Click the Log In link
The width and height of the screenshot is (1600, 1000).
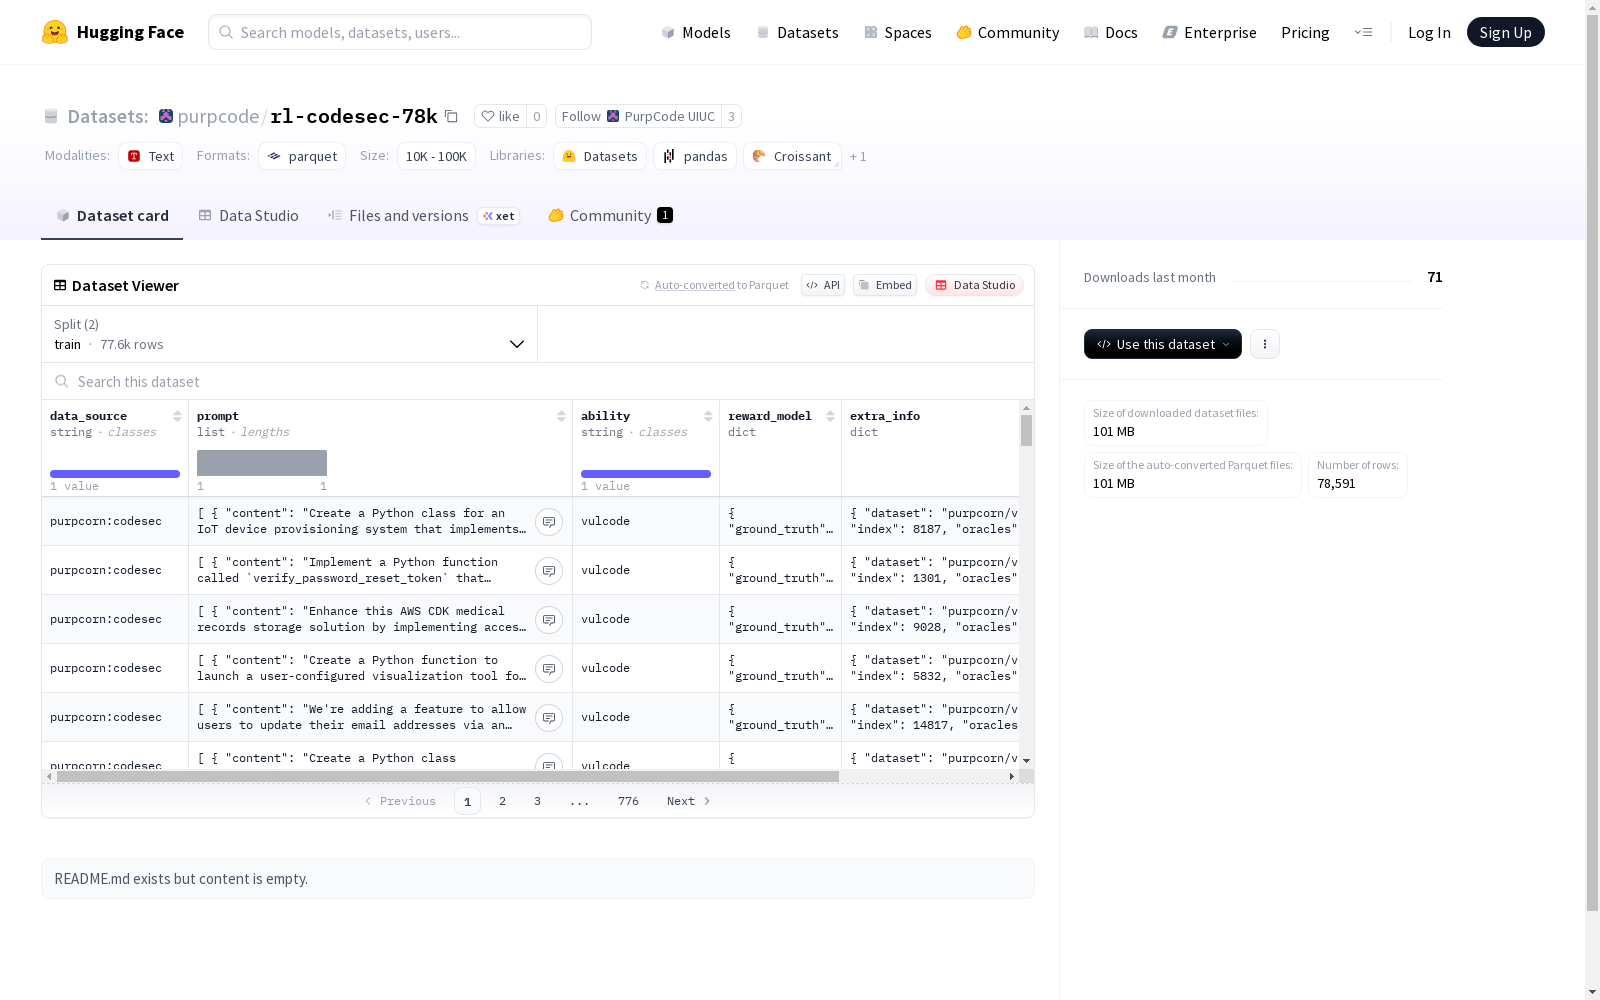click(1429, 32)
